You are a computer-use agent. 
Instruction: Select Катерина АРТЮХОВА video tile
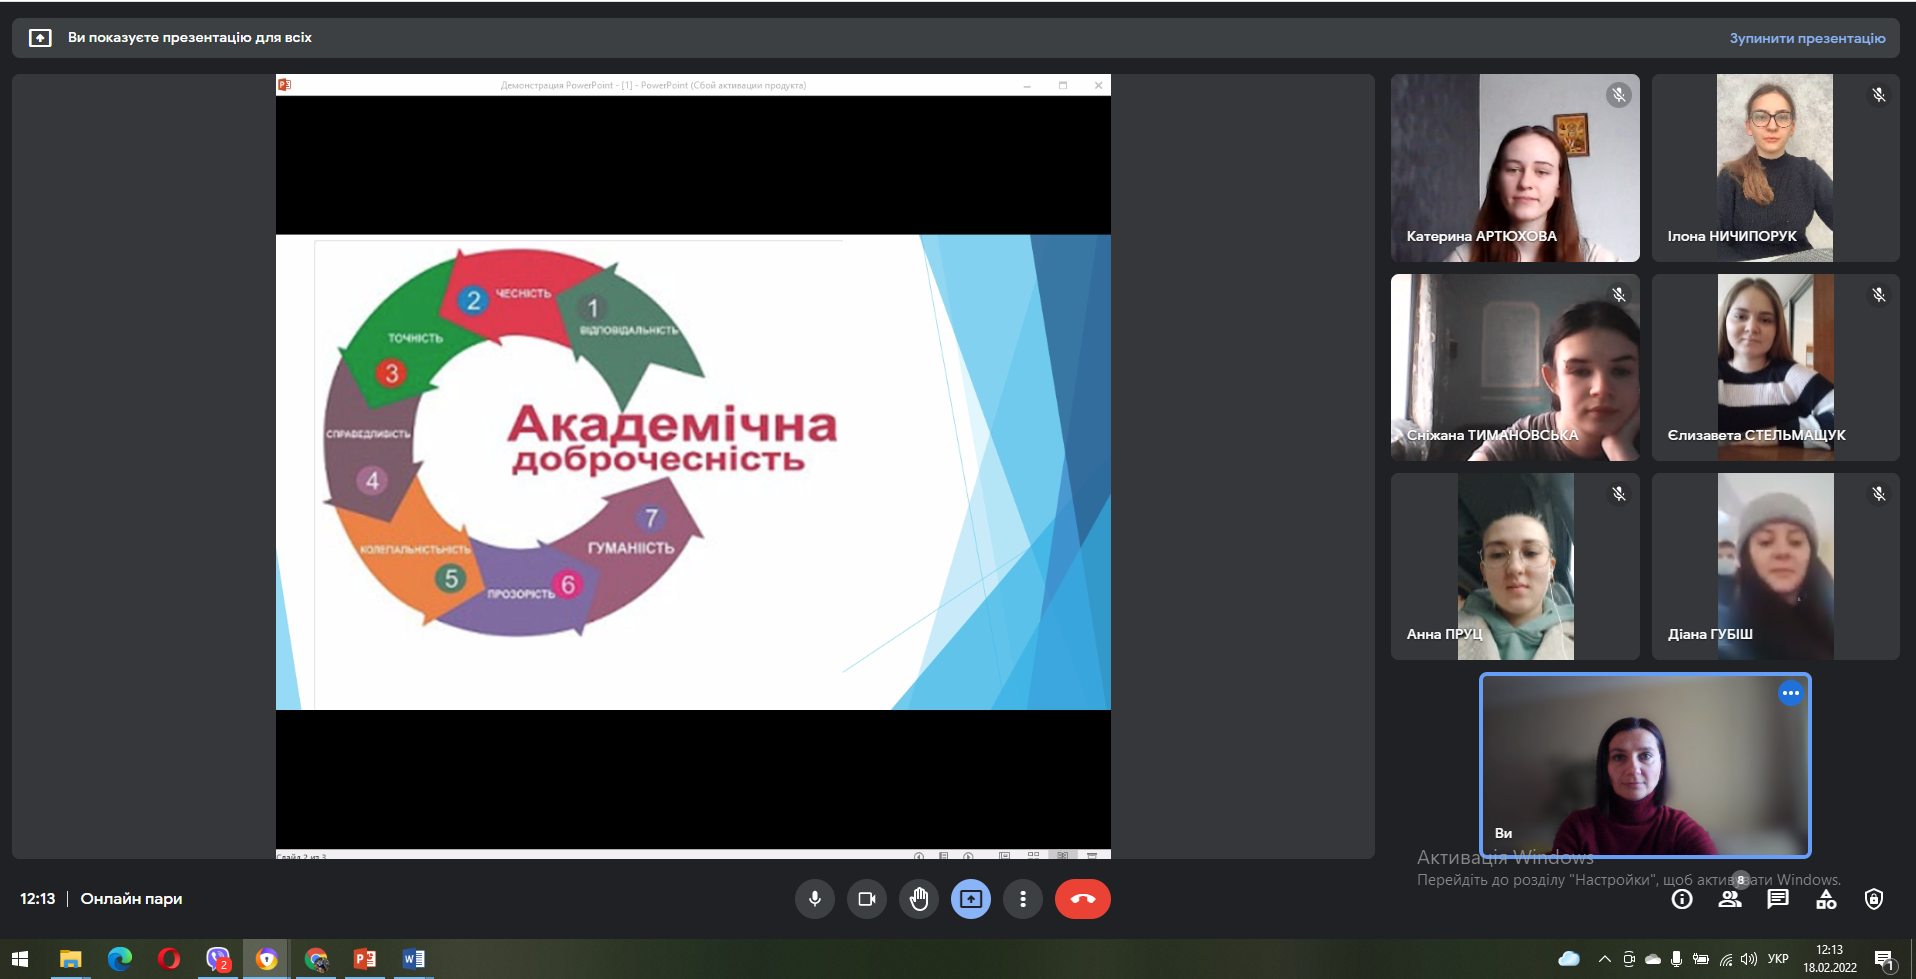point(1514,168)
